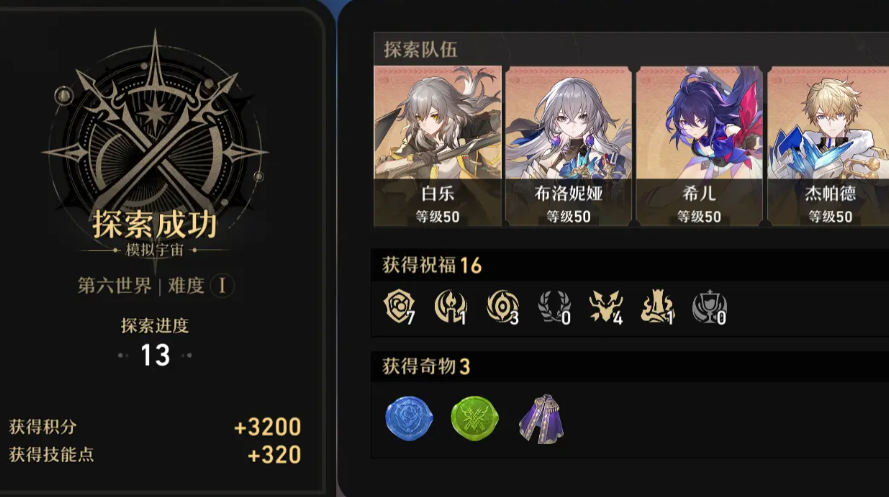This screenshot has height=497, width=889.
Task: Select 白乐 character card
Action: [x=438, y=146]
